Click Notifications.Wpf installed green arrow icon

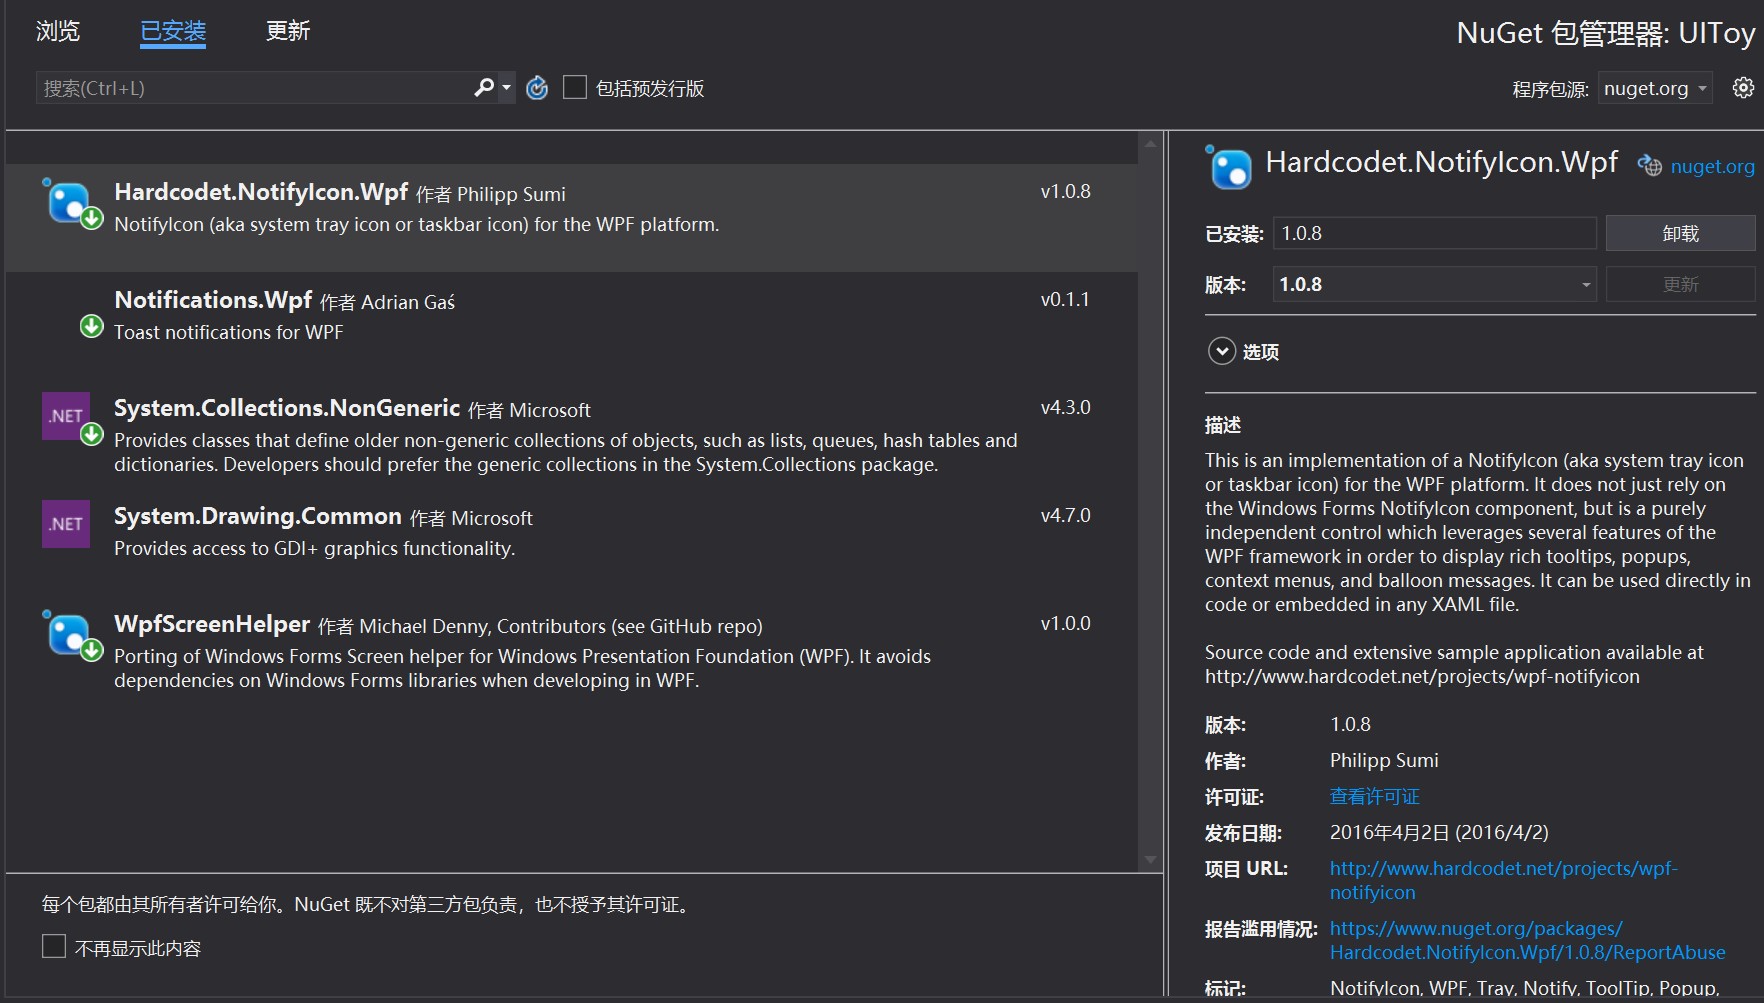(x=91, y=326)
